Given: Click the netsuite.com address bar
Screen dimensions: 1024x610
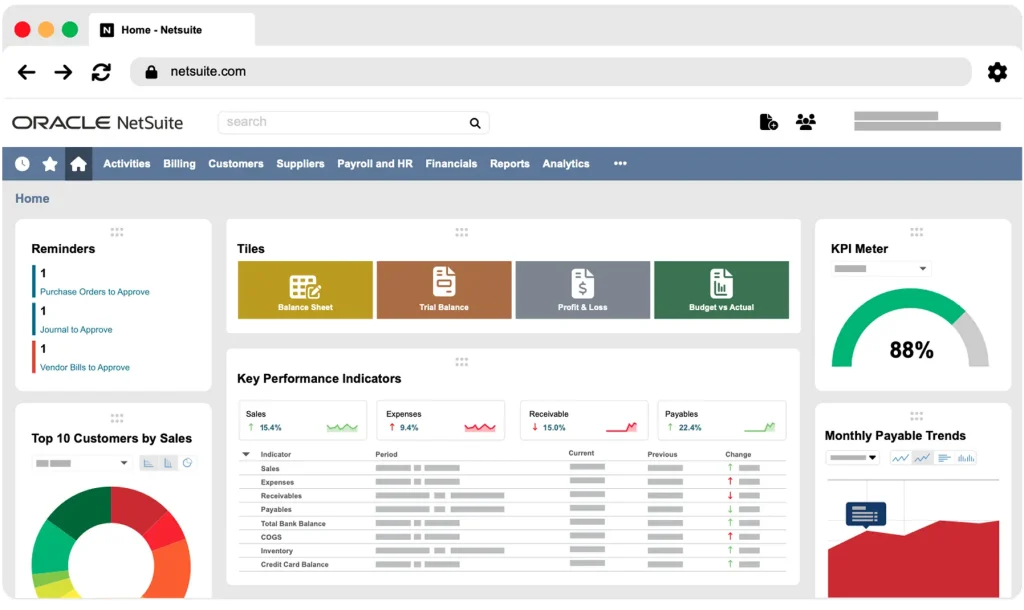Looking at the screenshot, I should [551, 72].
